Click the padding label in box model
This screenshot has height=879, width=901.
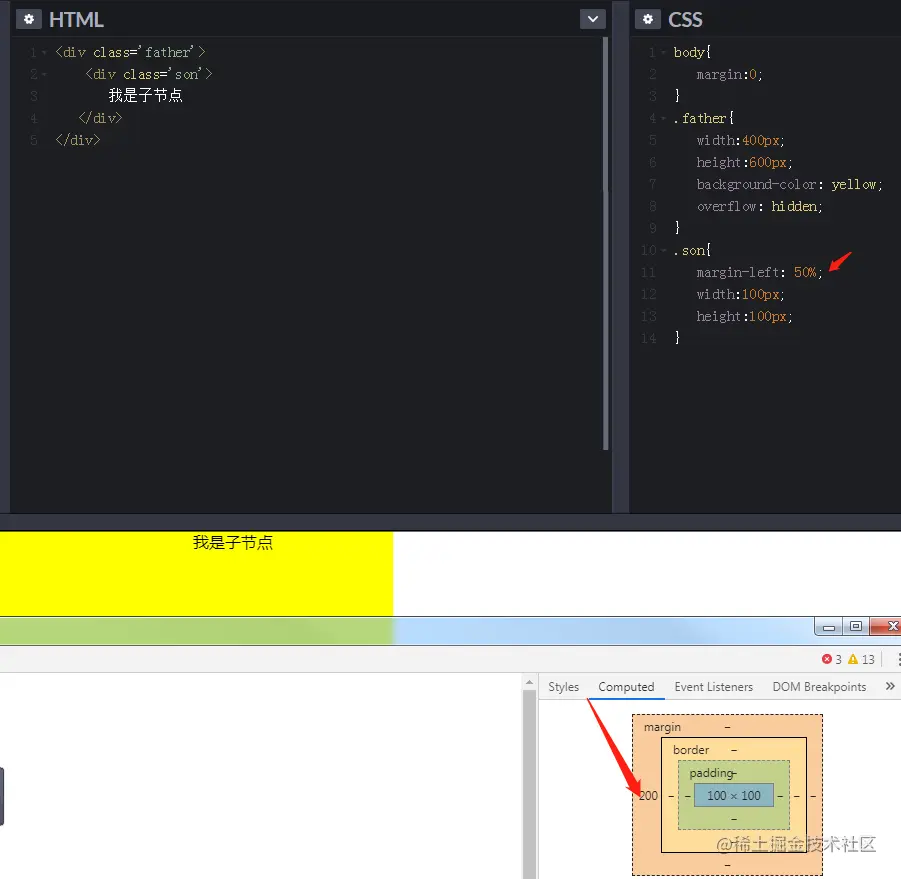coord(711,773)
